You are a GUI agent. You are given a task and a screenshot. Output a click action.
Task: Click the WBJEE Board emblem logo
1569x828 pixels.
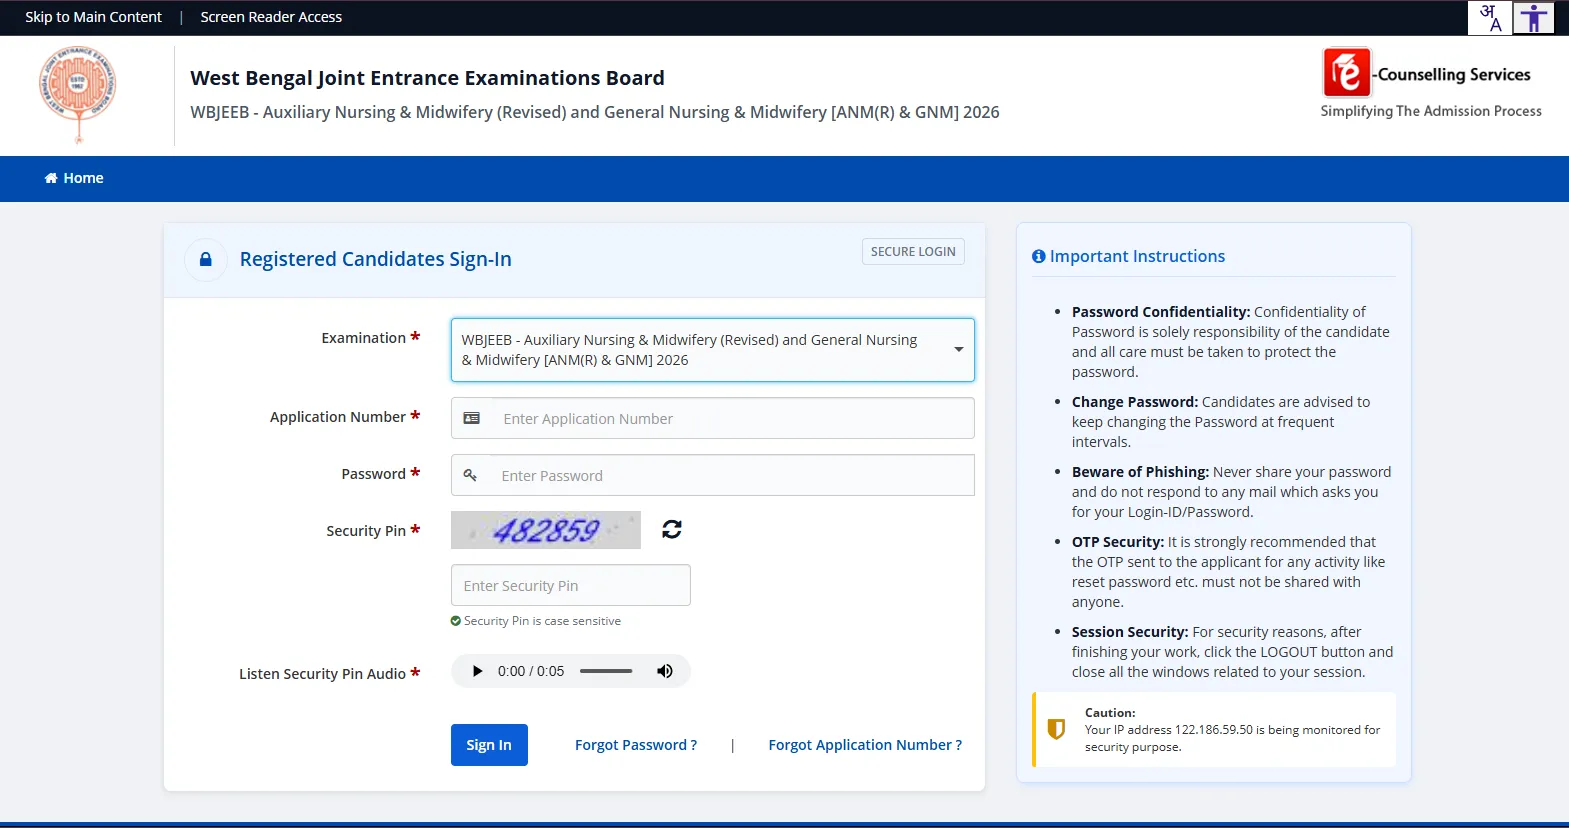click(x=78, y=94)
